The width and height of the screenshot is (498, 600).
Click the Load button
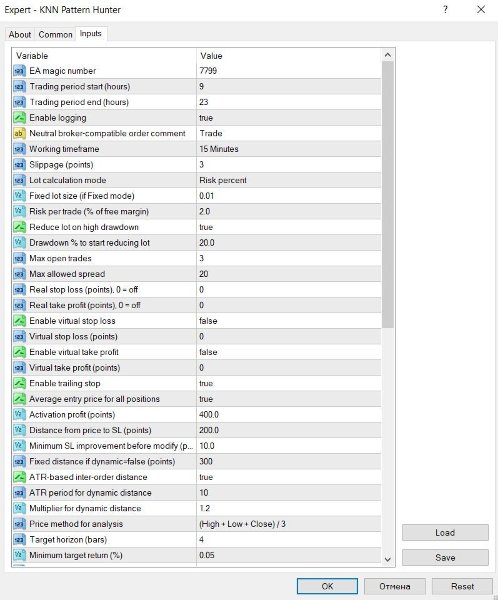[x=445, y=533]
